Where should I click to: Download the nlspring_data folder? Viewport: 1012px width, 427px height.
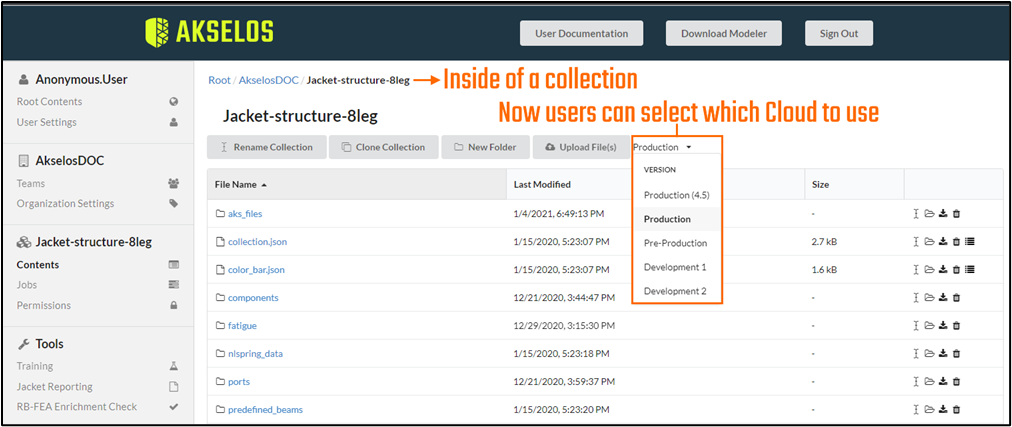pos(943,353)
